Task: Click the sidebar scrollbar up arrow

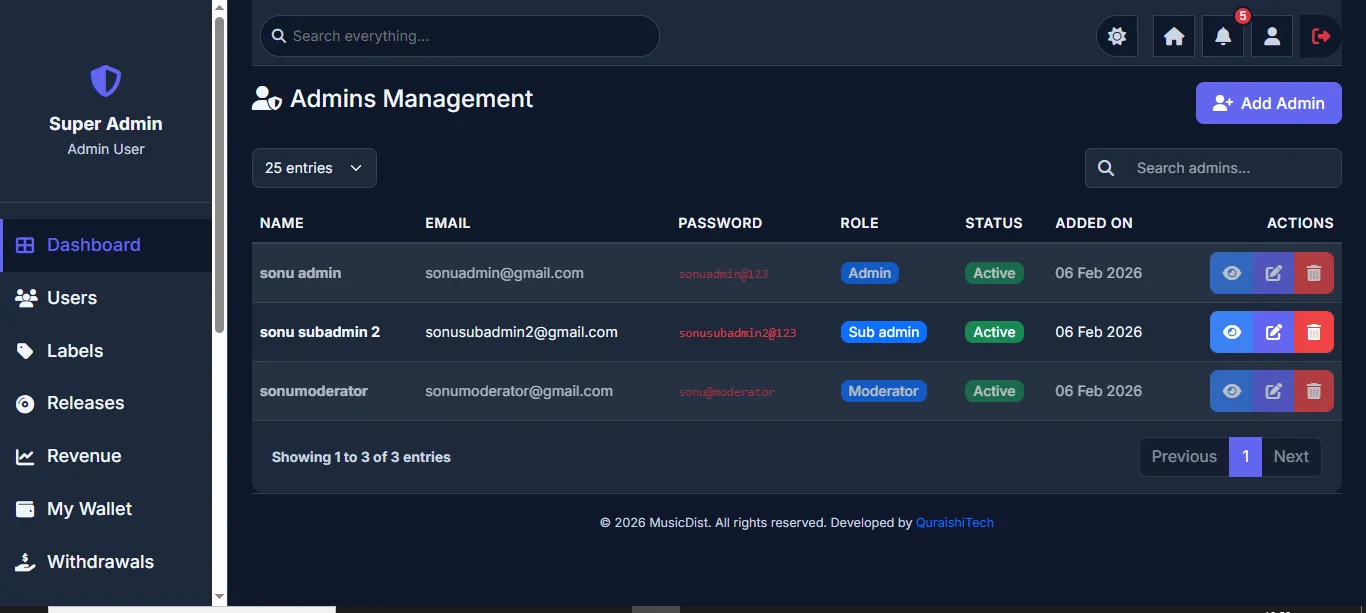Action: click(x=220, y=7)
